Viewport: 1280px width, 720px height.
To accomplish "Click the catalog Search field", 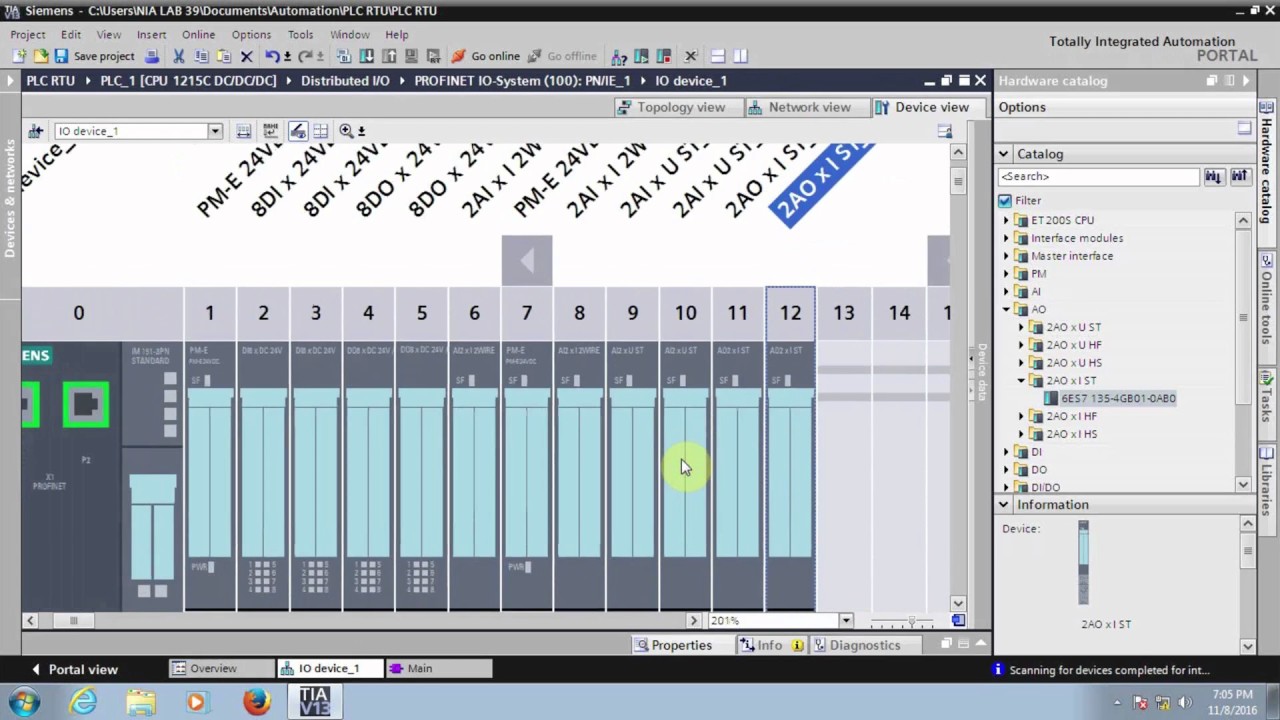I will (x=1098, y=176).
